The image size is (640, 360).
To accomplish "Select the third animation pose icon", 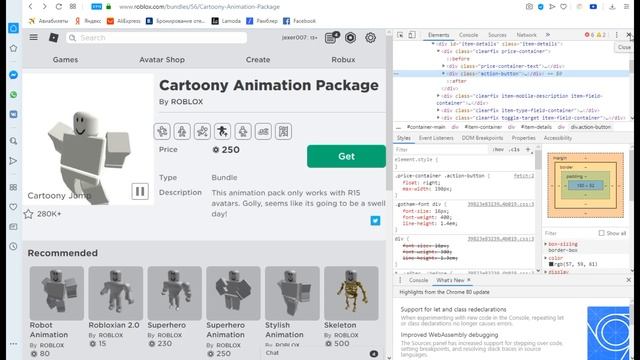I will point(202,131).
